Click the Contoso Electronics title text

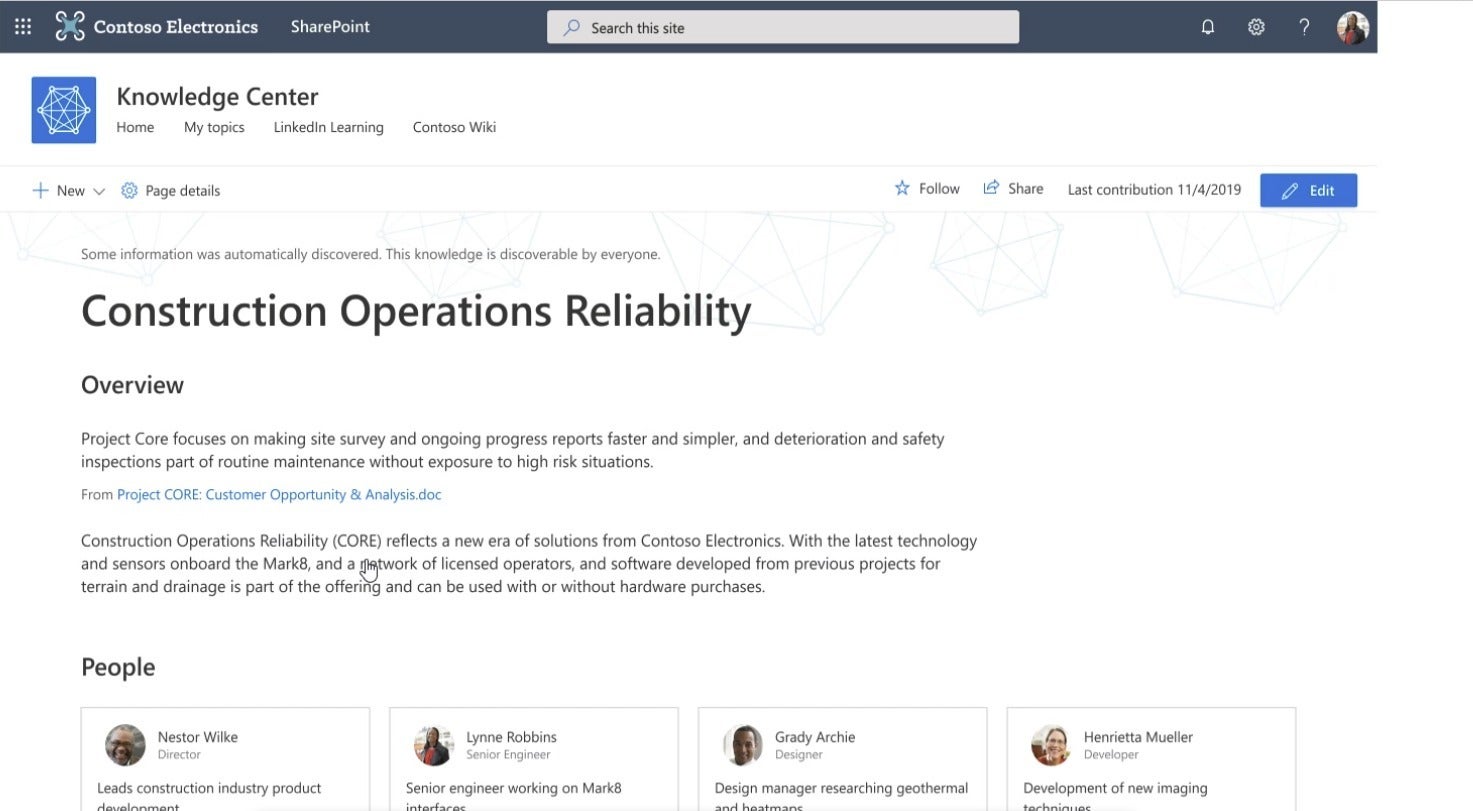click(x=176, y=27)
